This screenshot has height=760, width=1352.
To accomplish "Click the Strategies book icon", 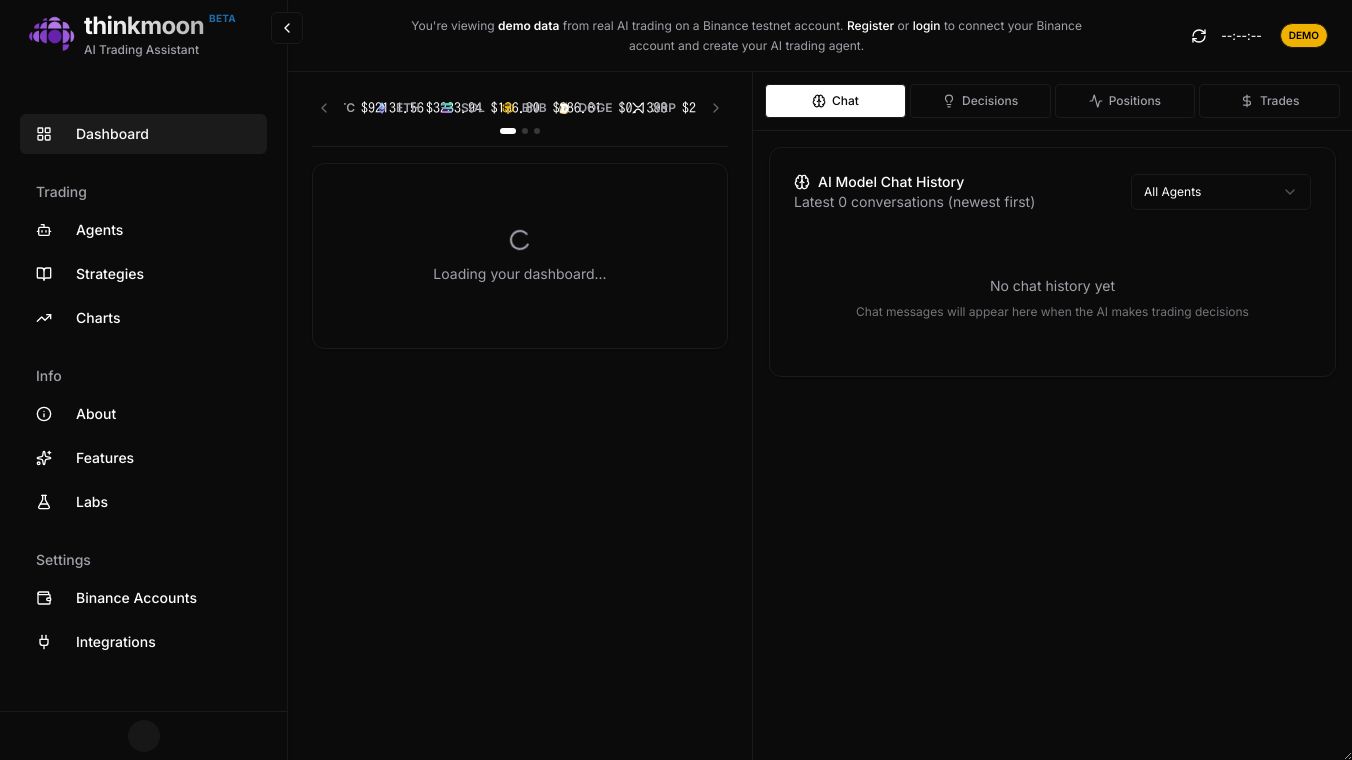I will point(44,274).
